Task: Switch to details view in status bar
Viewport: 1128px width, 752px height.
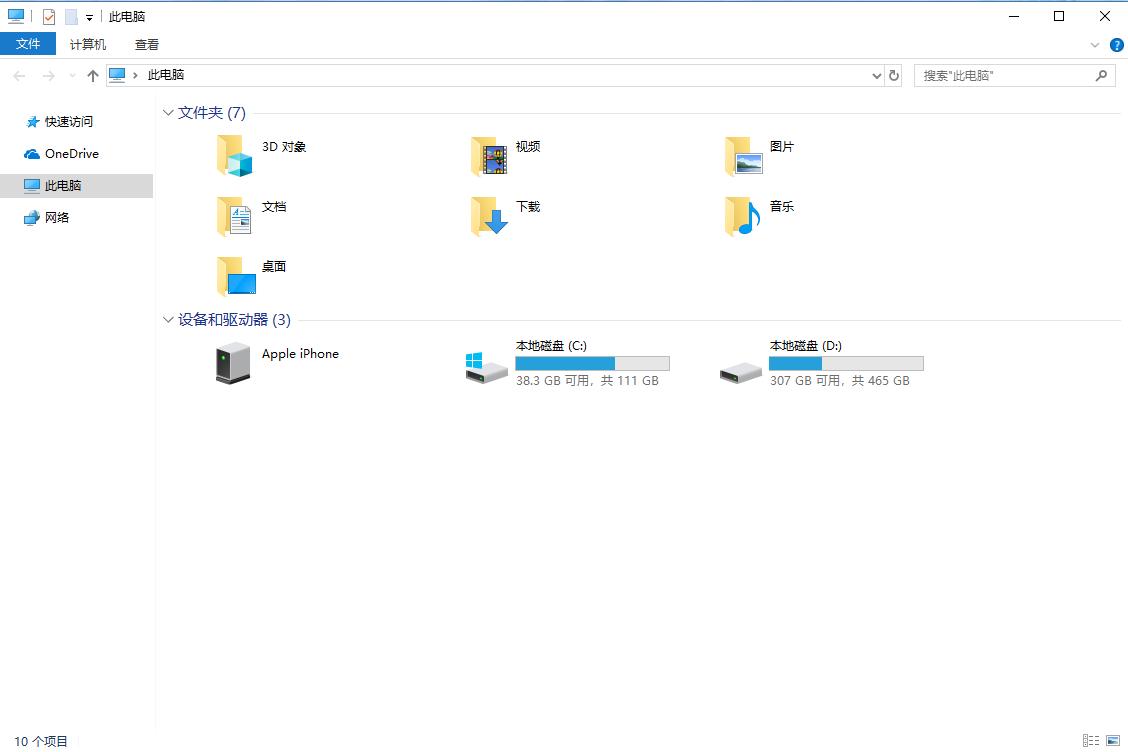Action: [1091, 740]
